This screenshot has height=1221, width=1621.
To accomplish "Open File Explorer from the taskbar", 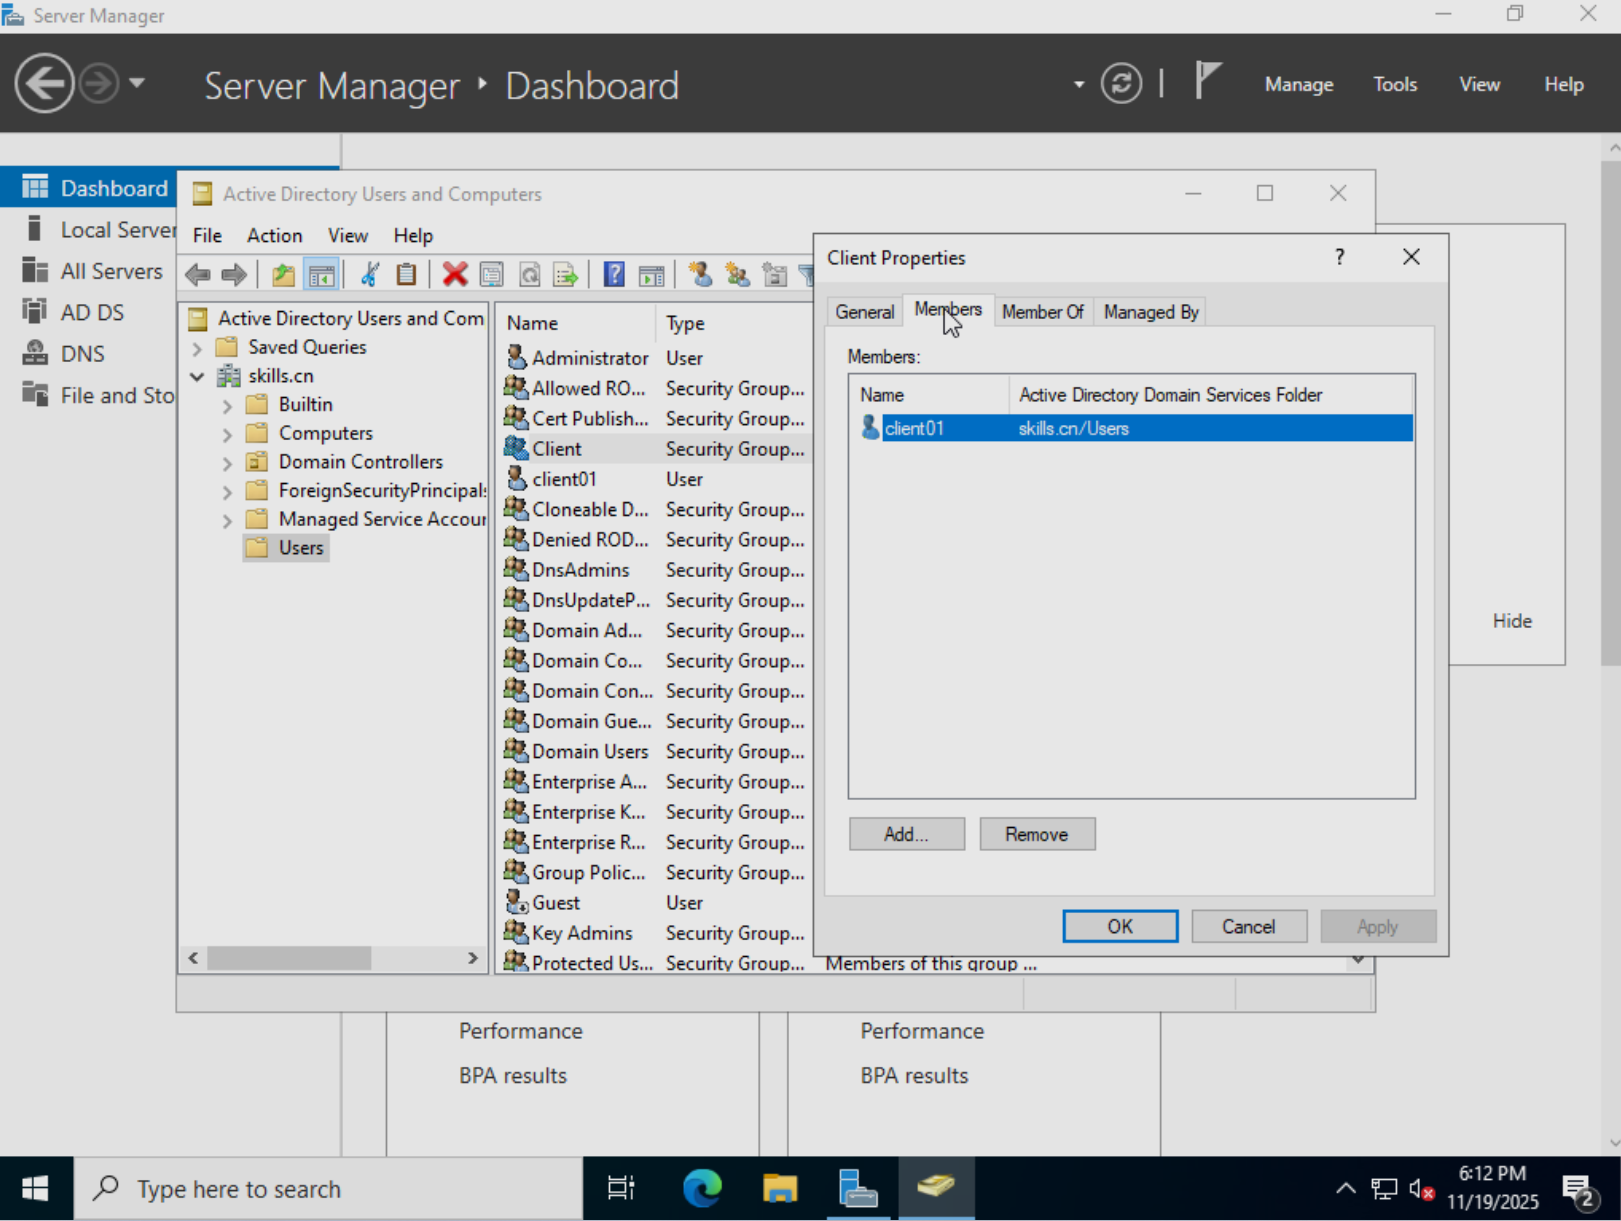I will pyautogui.click(x=780, y=1188).
